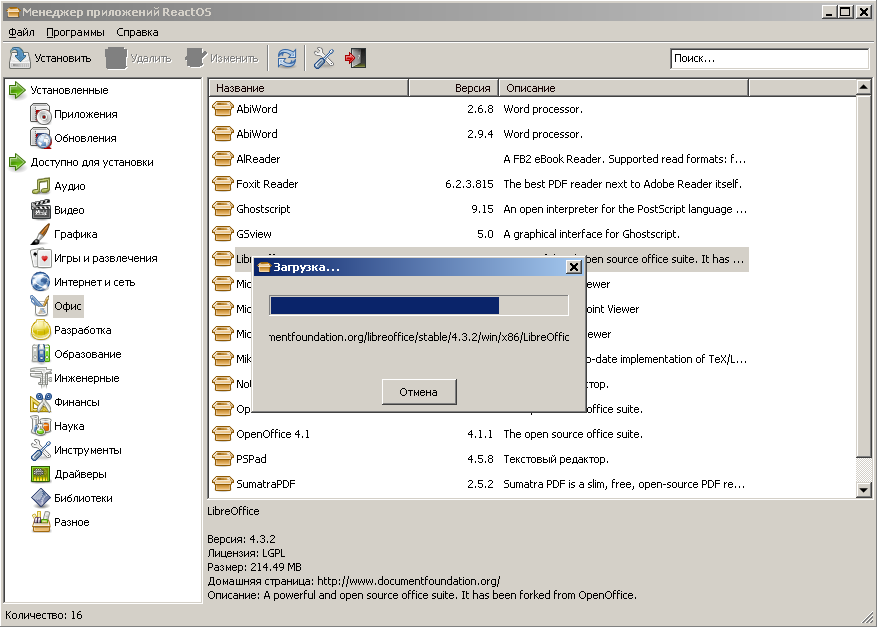Click the Установить install toolbar button
Image resolution: width=877 pixels, height=627 pixels.
pos(51,58)
